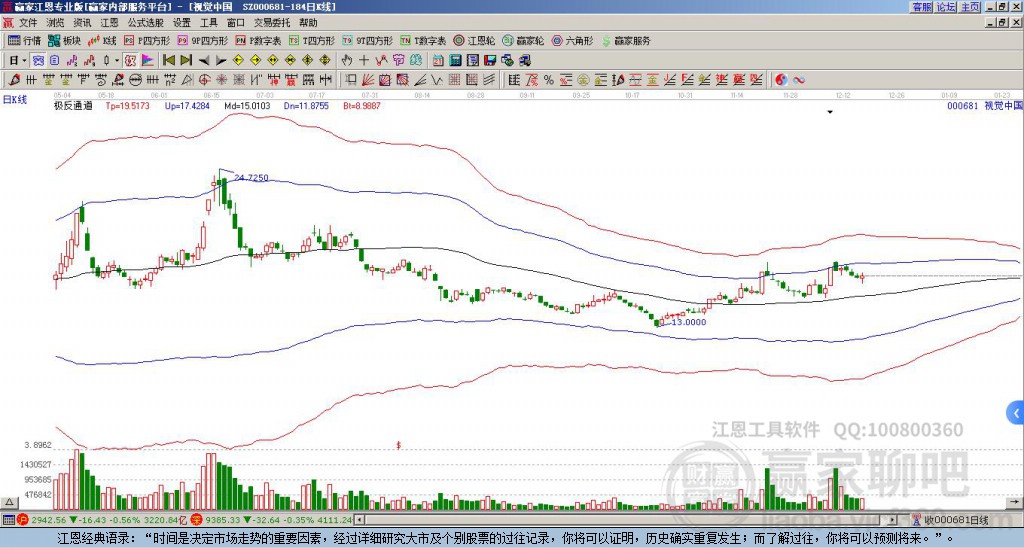Switch to K线 candlestick chart
Screen dimensions: 1024x548
tap(102, 40)
